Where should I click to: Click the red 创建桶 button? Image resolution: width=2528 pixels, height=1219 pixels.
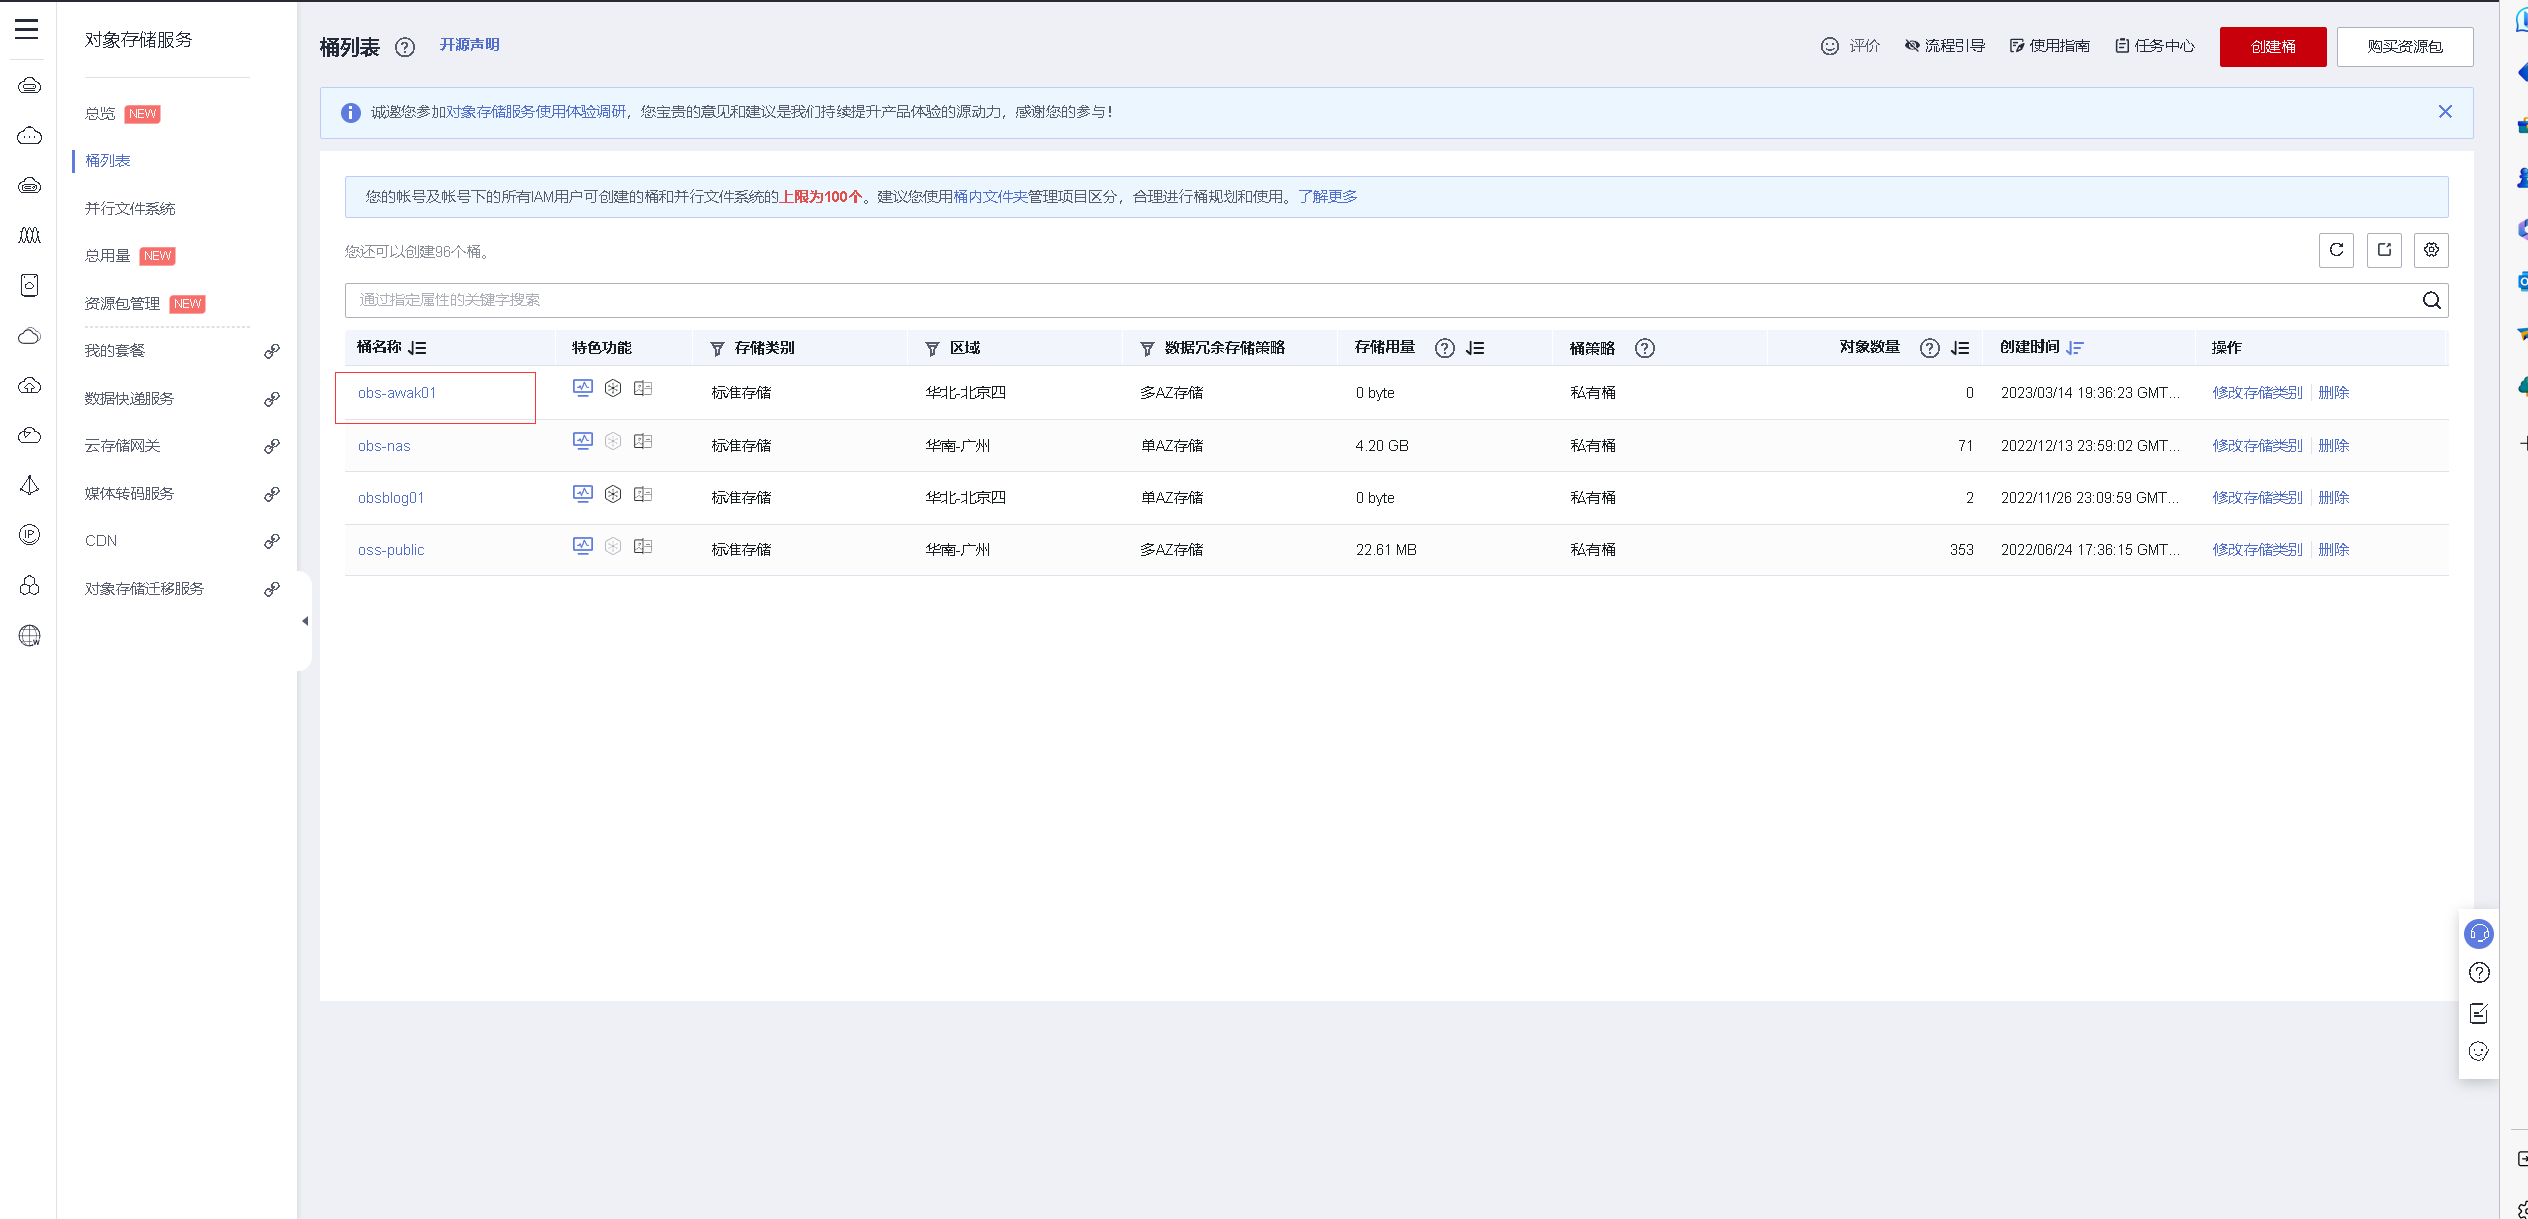[x=2272, y=47]
